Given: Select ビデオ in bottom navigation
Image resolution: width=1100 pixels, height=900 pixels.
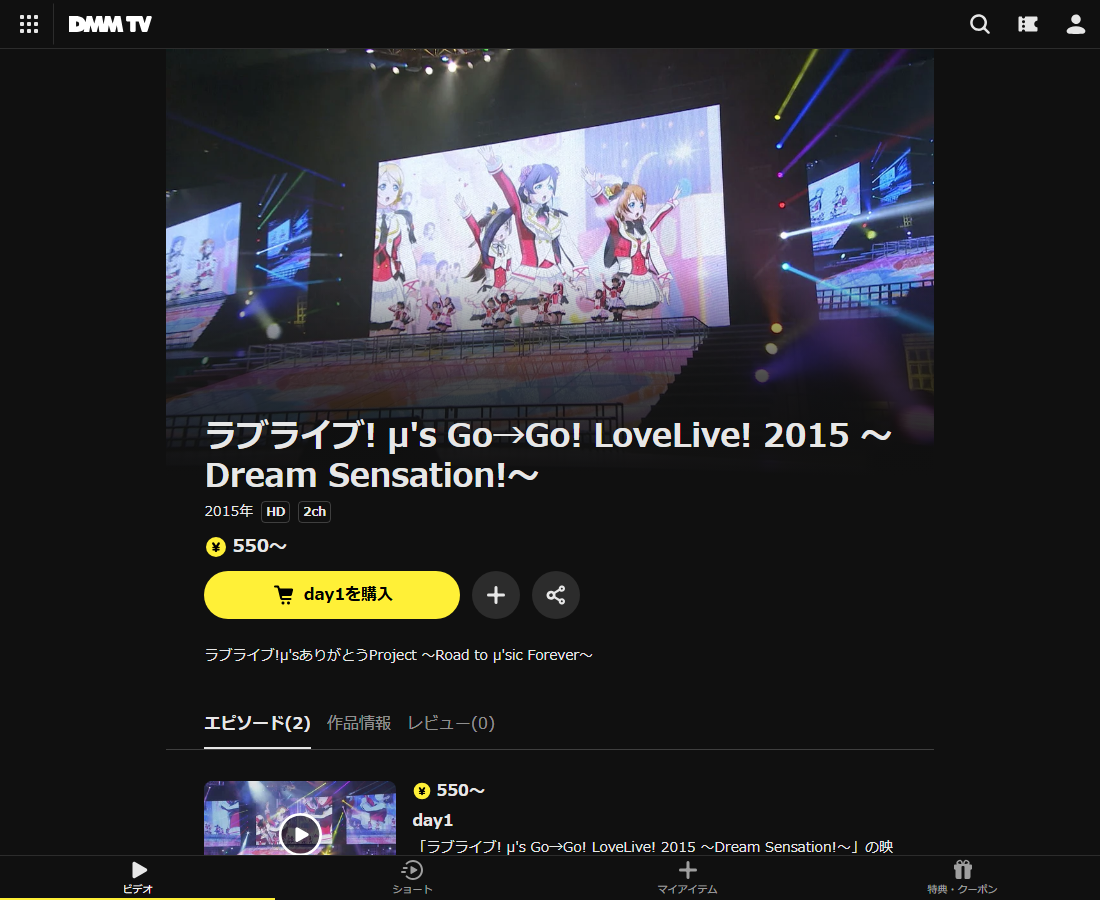Looking at the screenshot, I should (138, 877).
